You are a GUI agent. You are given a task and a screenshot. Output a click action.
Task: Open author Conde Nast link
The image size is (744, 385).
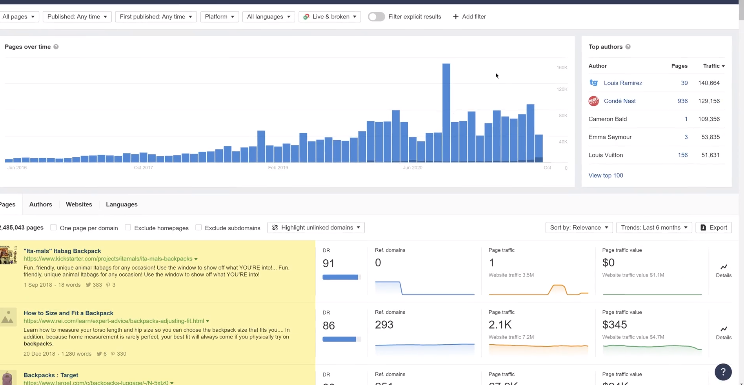pos(619,101)
